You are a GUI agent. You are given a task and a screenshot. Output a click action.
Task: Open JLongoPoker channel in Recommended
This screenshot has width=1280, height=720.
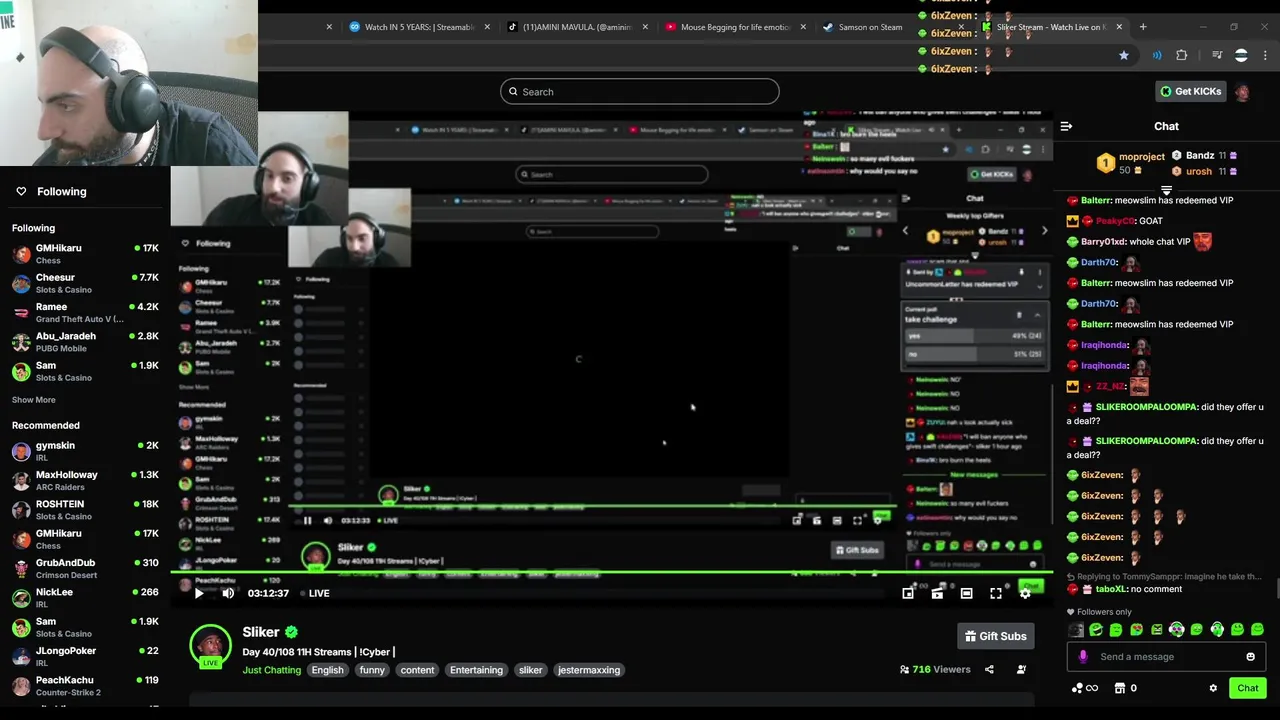pyautogui.click(x=85, y=656)
